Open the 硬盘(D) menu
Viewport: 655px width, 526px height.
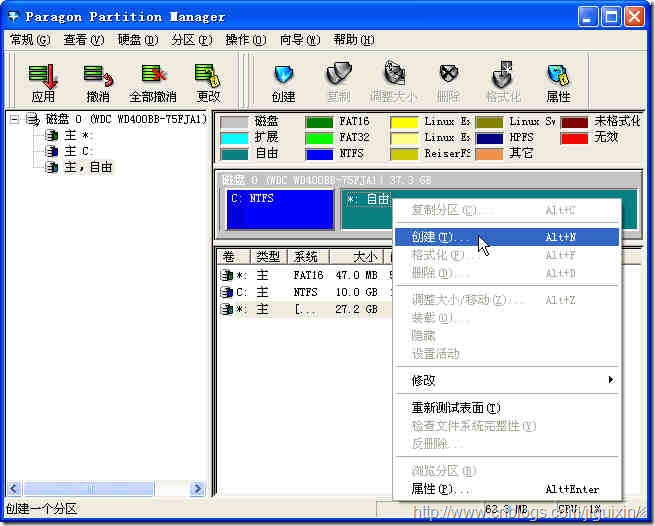(x=138, y=40)
